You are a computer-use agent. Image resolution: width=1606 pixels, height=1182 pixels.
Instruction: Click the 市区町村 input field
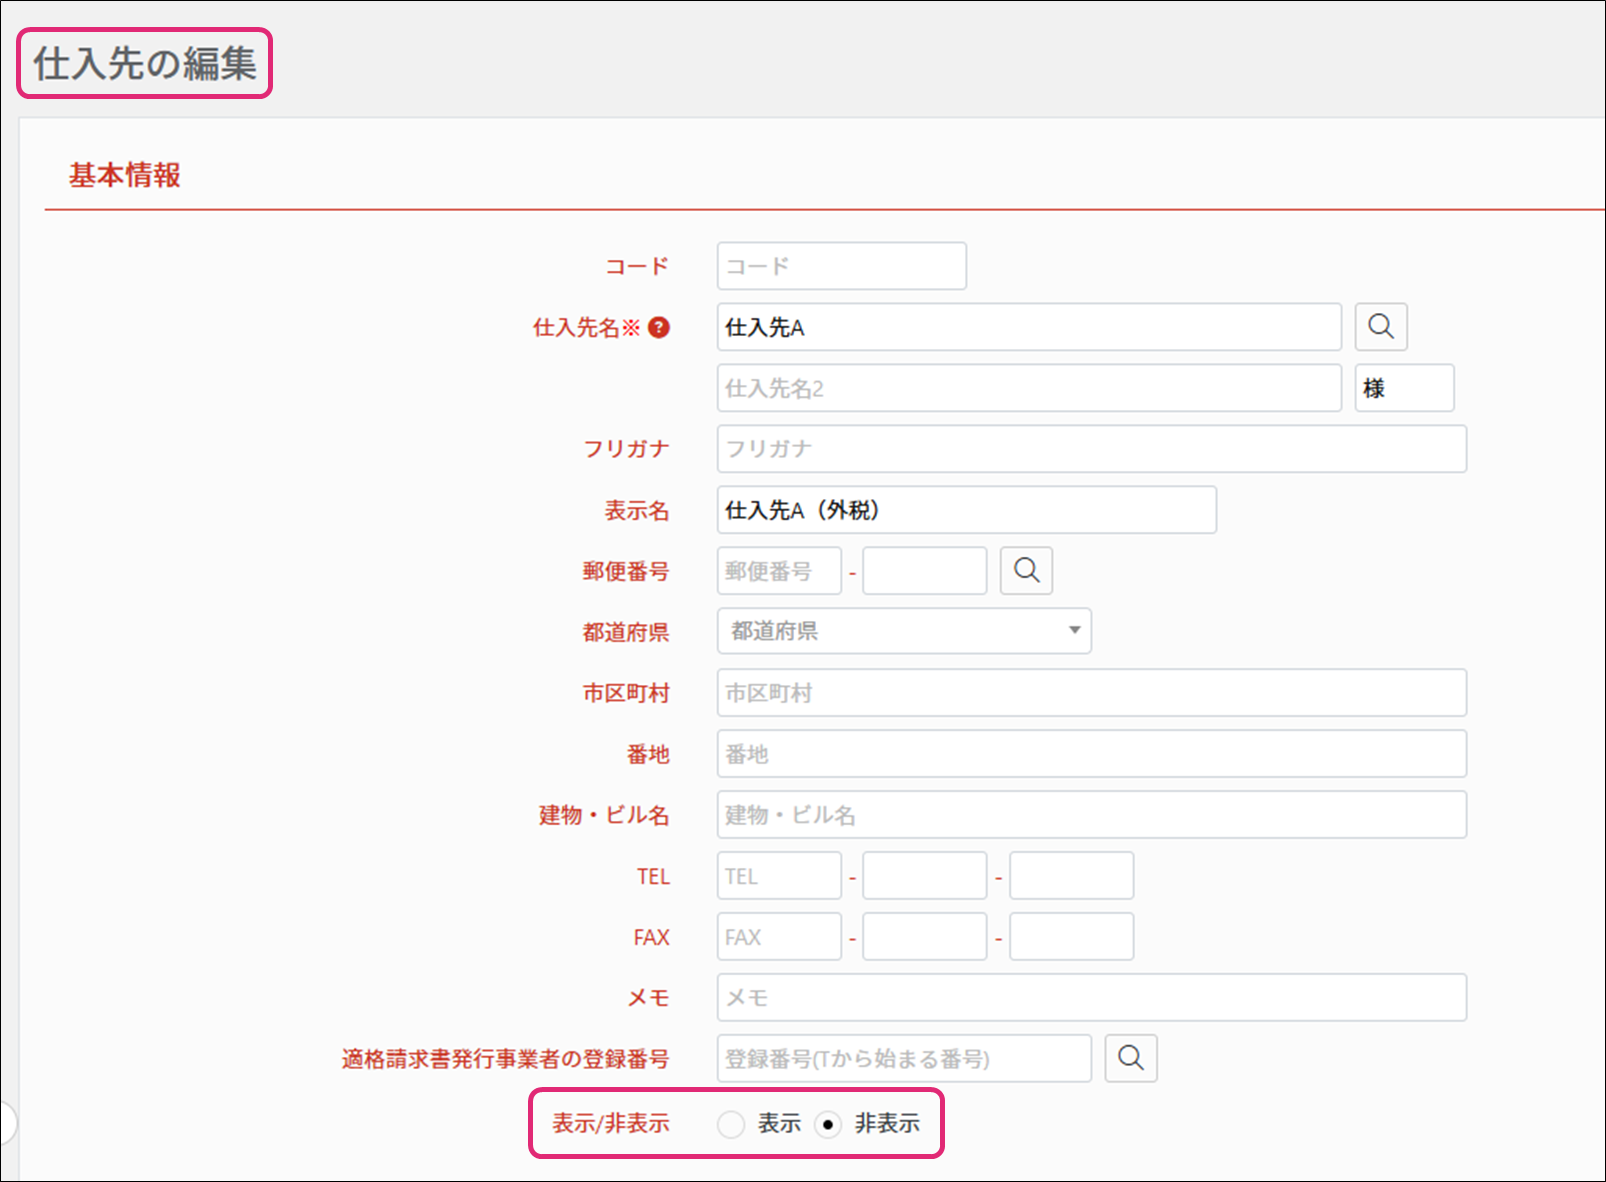coord(1091,693)
